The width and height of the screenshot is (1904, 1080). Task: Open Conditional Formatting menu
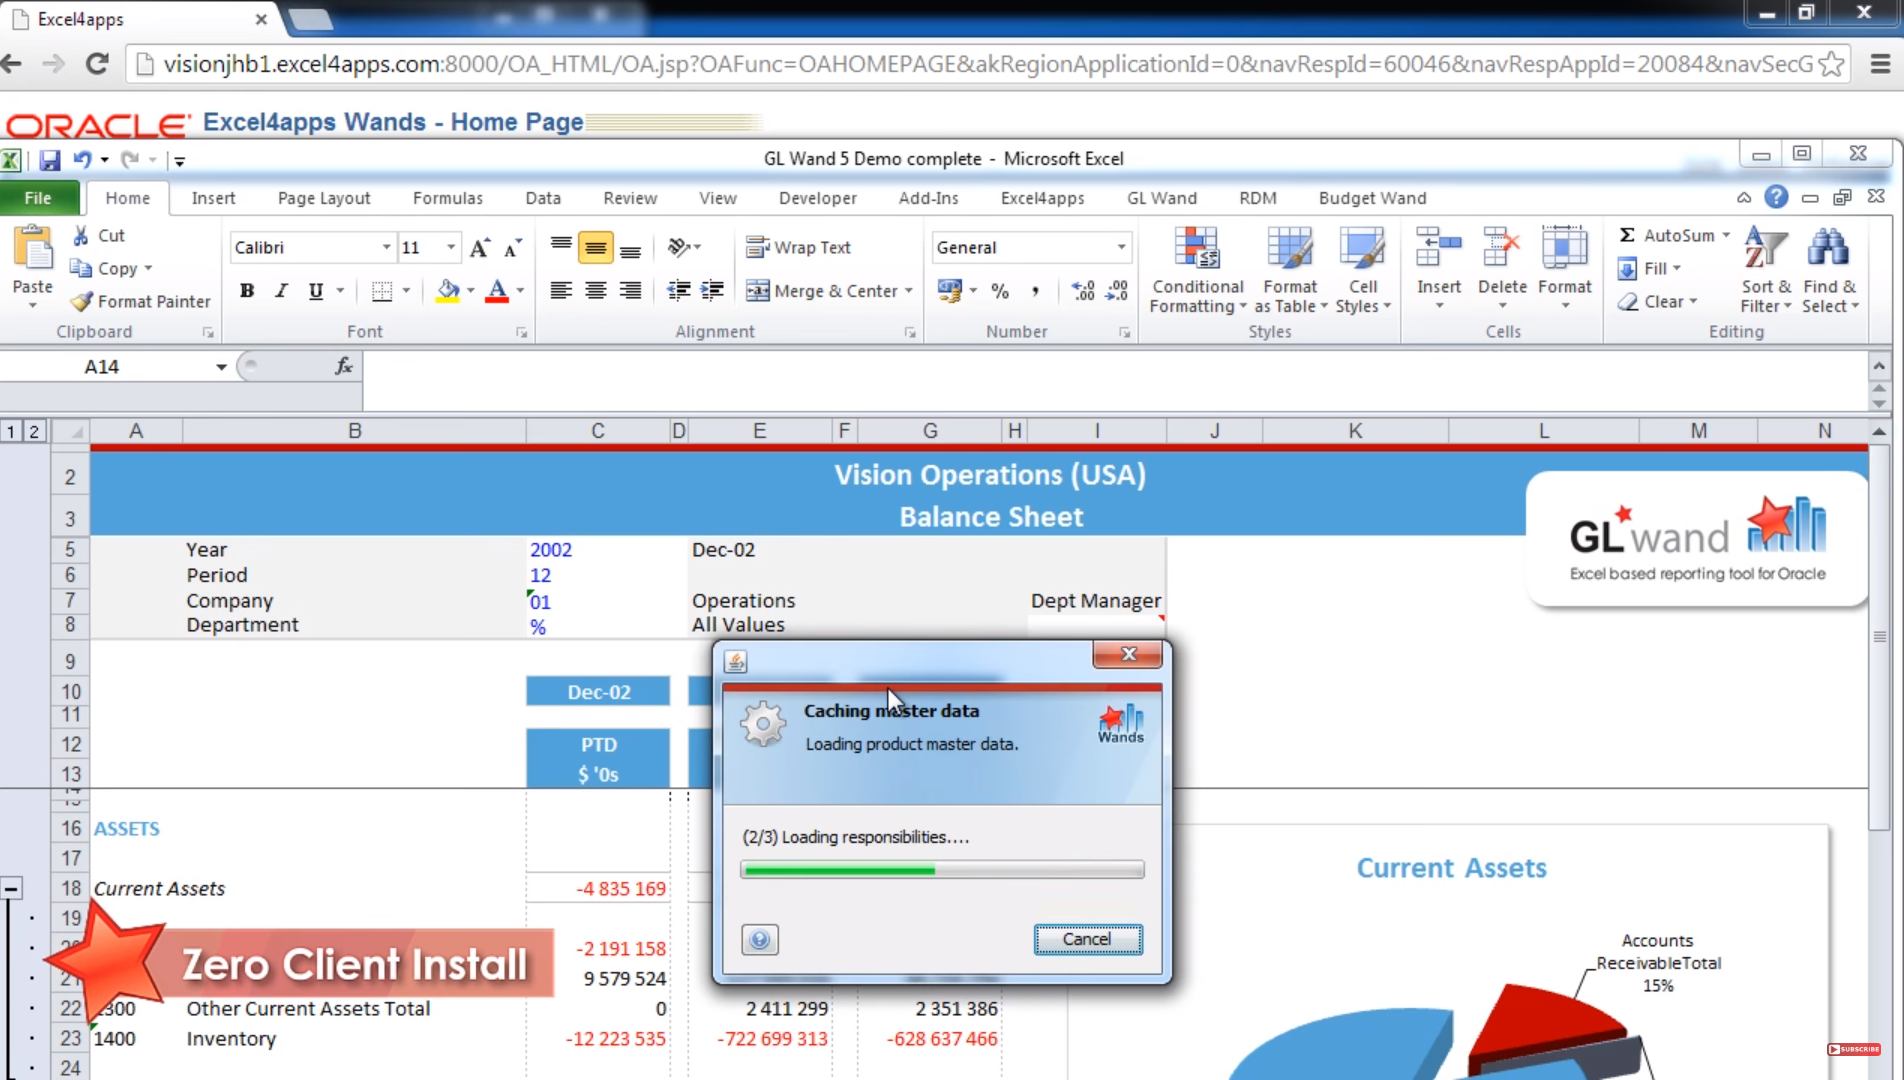(1197, 270)
